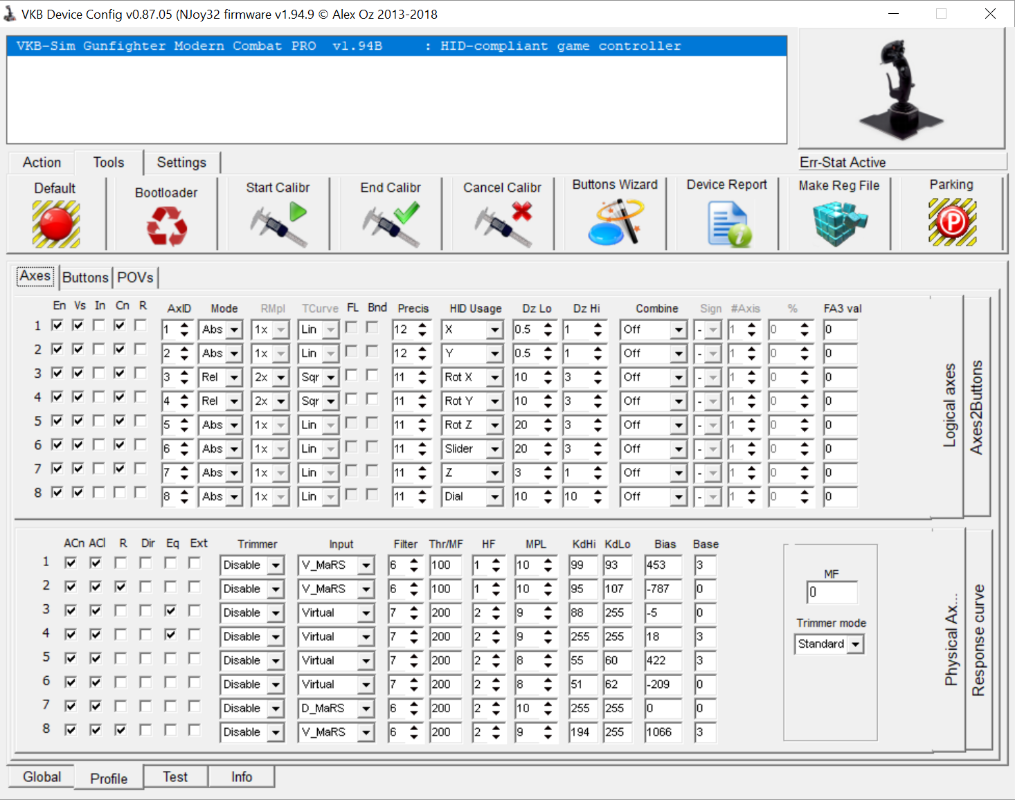Image resolution: width=1015 pixels, height=800 pixels.
Task: Click the KdLo field showing 107
Action: pos(618,588)
